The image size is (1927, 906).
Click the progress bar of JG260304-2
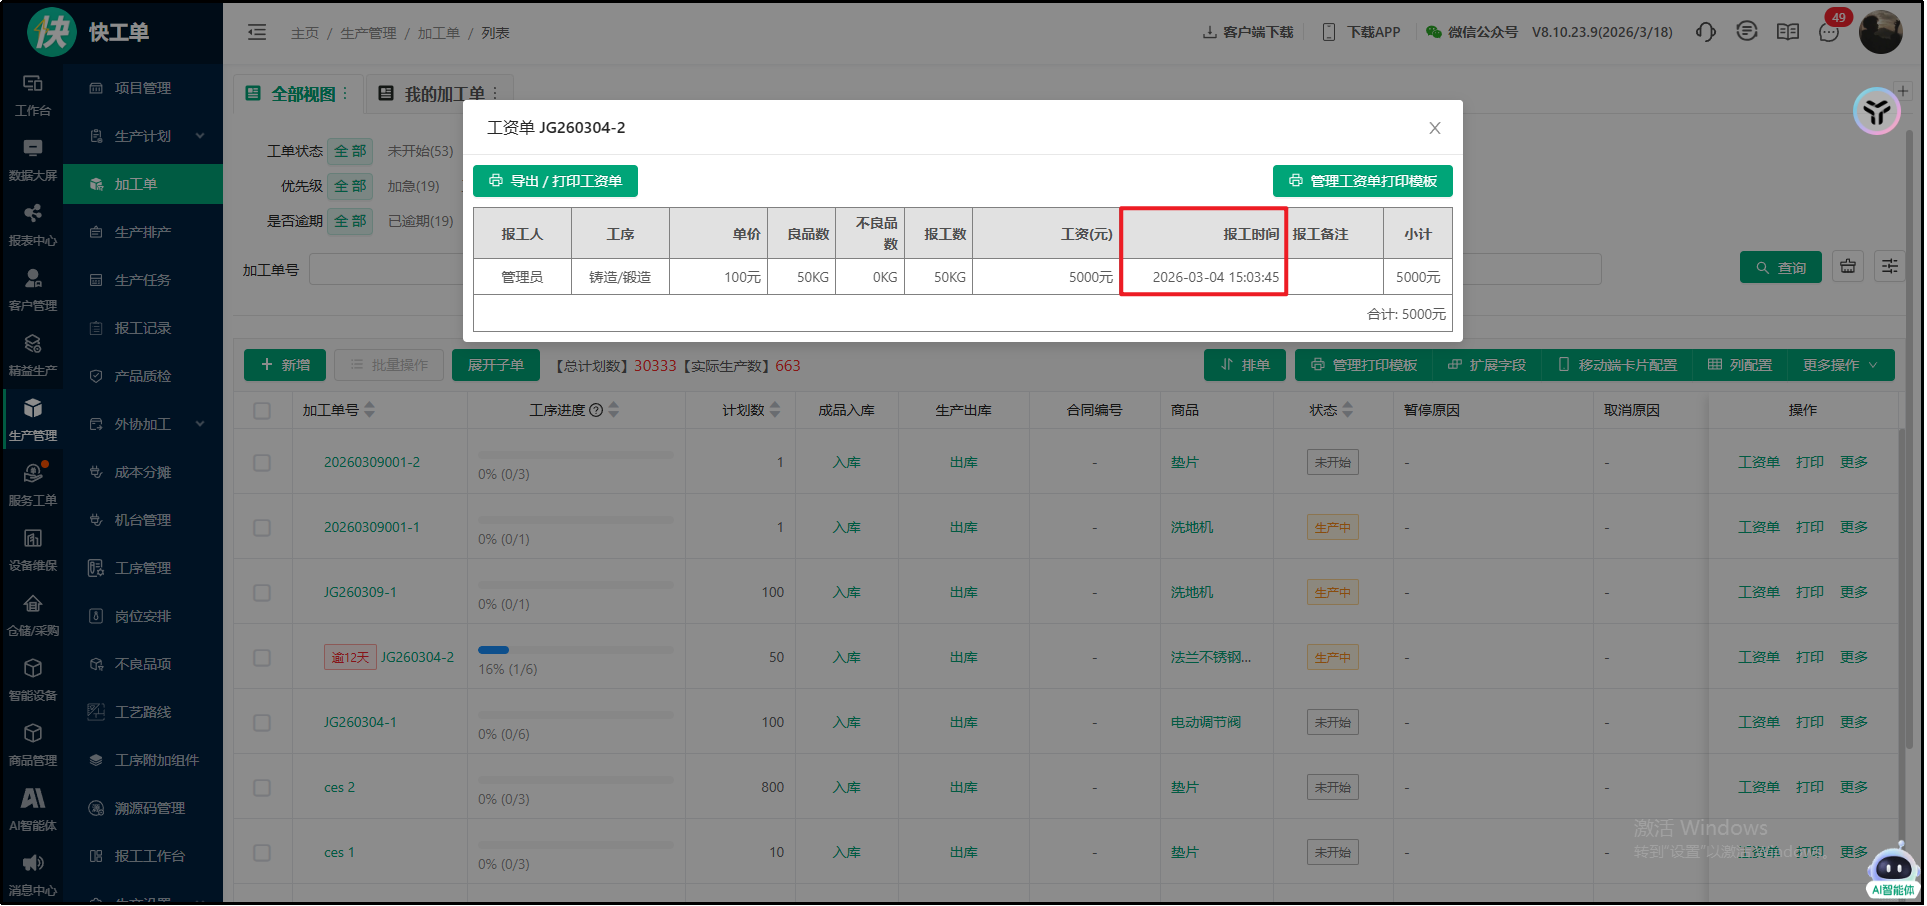pyautogui.click(x=575, y=650)
